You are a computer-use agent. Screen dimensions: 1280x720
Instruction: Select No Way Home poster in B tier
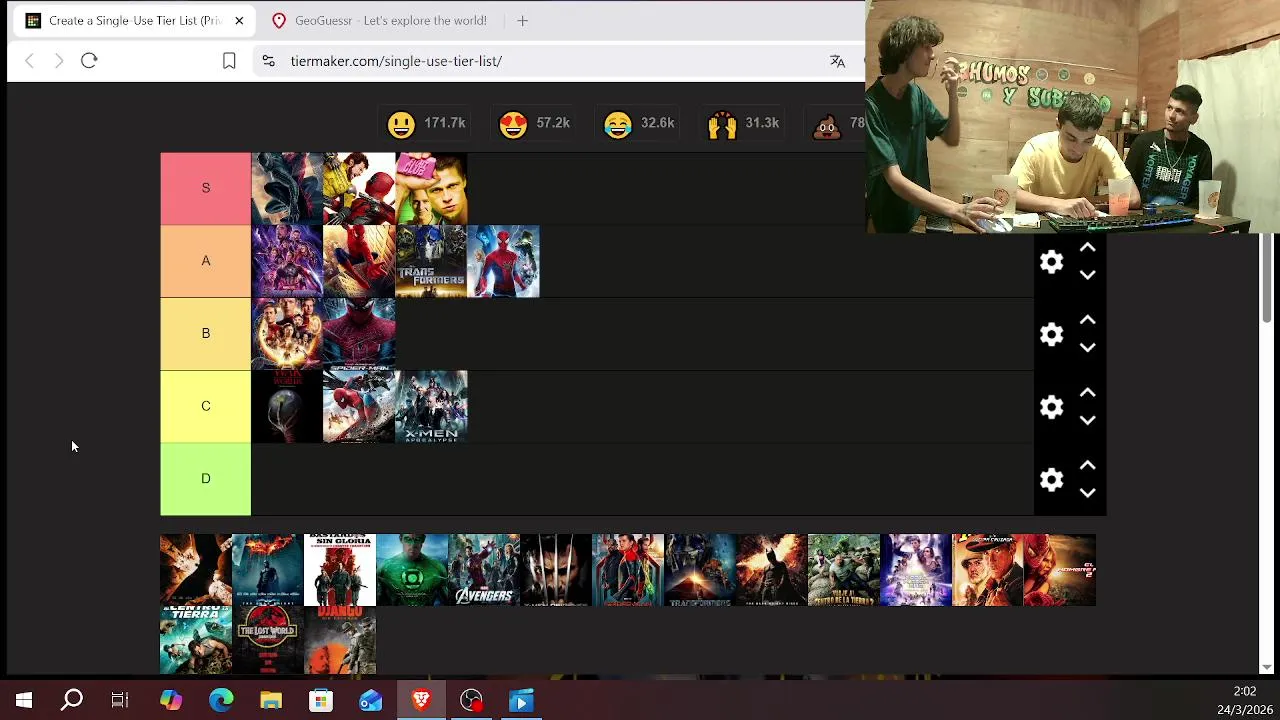pyautogui.click(x=287, y=334)
